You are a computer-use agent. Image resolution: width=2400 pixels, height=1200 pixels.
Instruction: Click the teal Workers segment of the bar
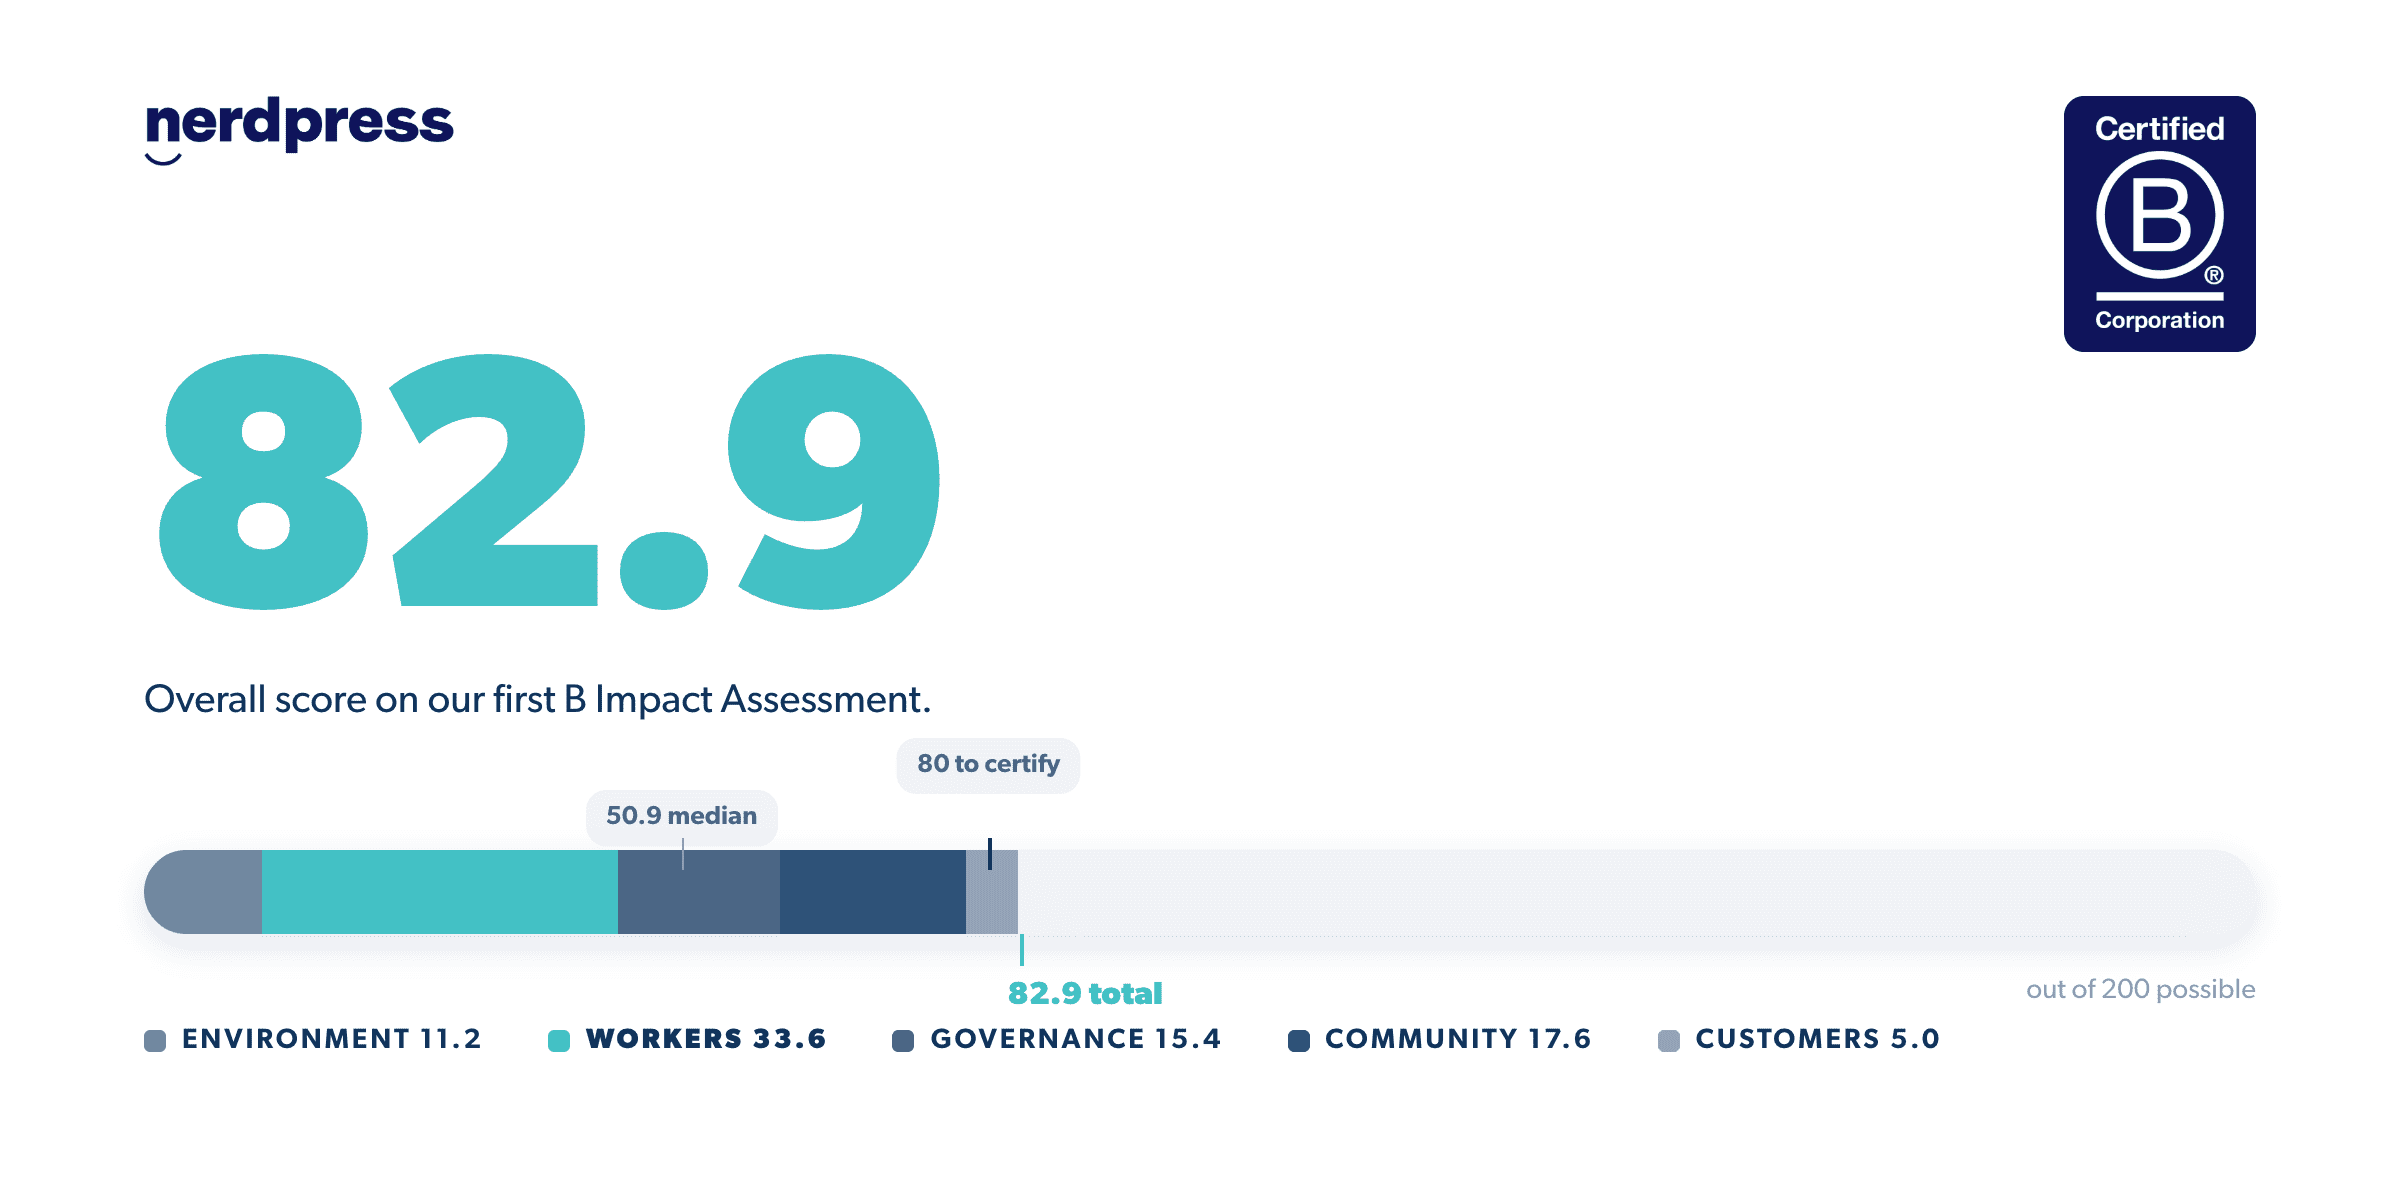pos(440,892)
